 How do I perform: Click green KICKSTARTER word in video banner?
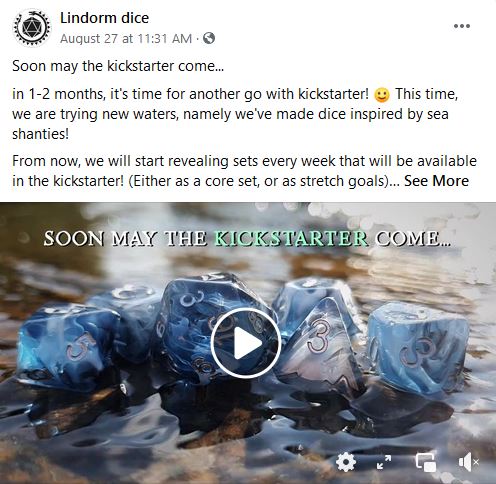tap(291, 239)
